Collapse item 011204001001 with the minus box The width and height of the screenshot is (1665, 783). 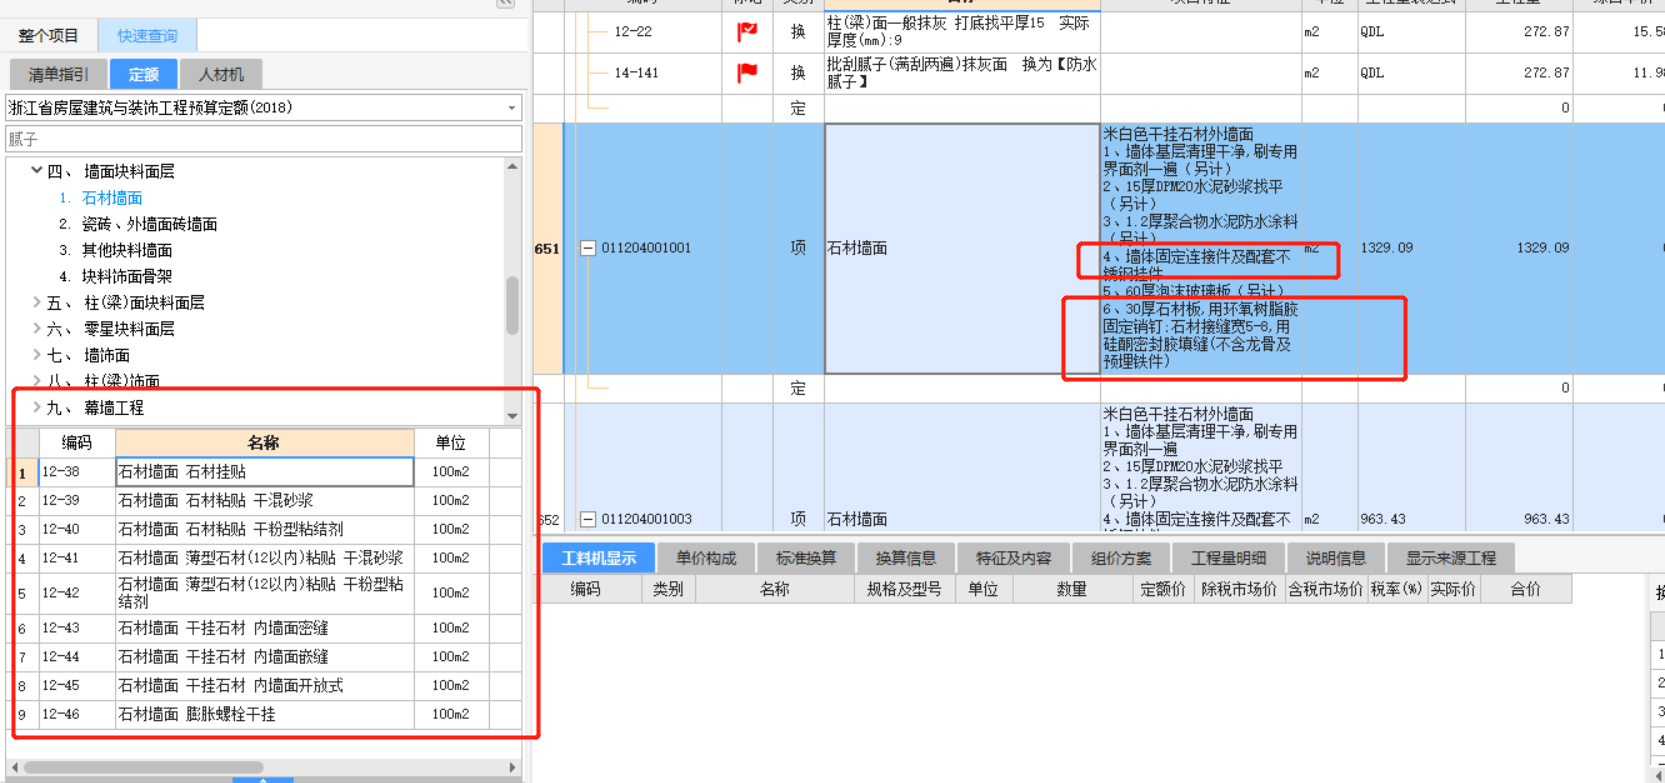588,248
